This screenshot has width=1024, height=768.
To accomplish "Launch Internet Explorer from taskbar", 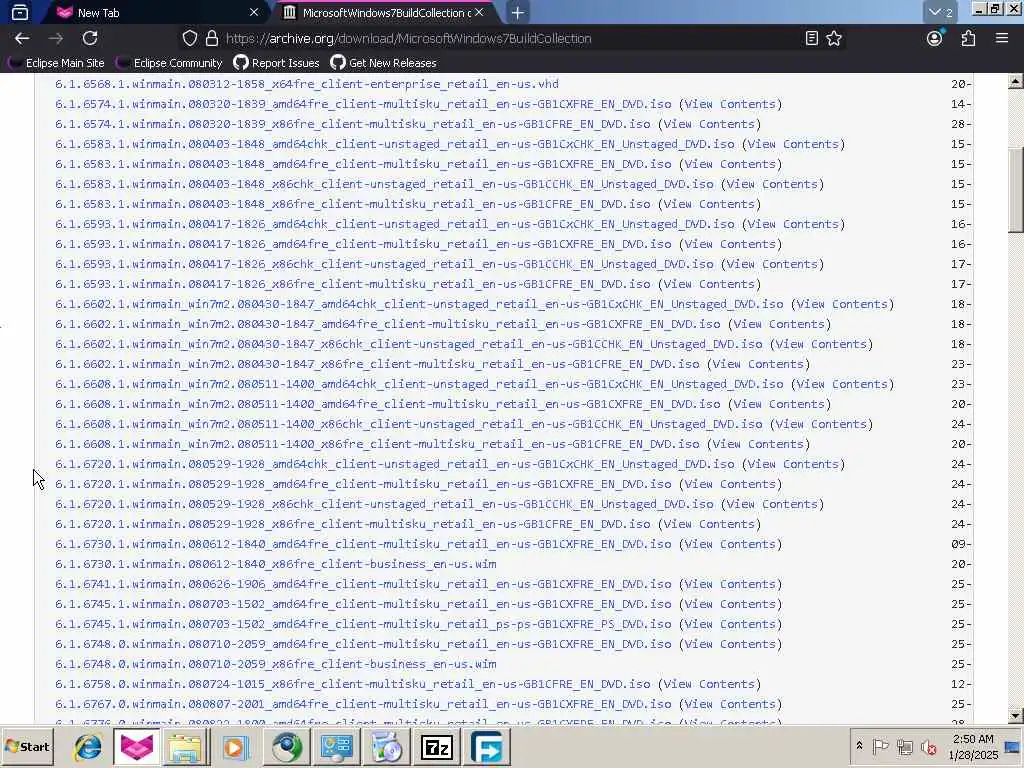I will click(x=88, y=747).
